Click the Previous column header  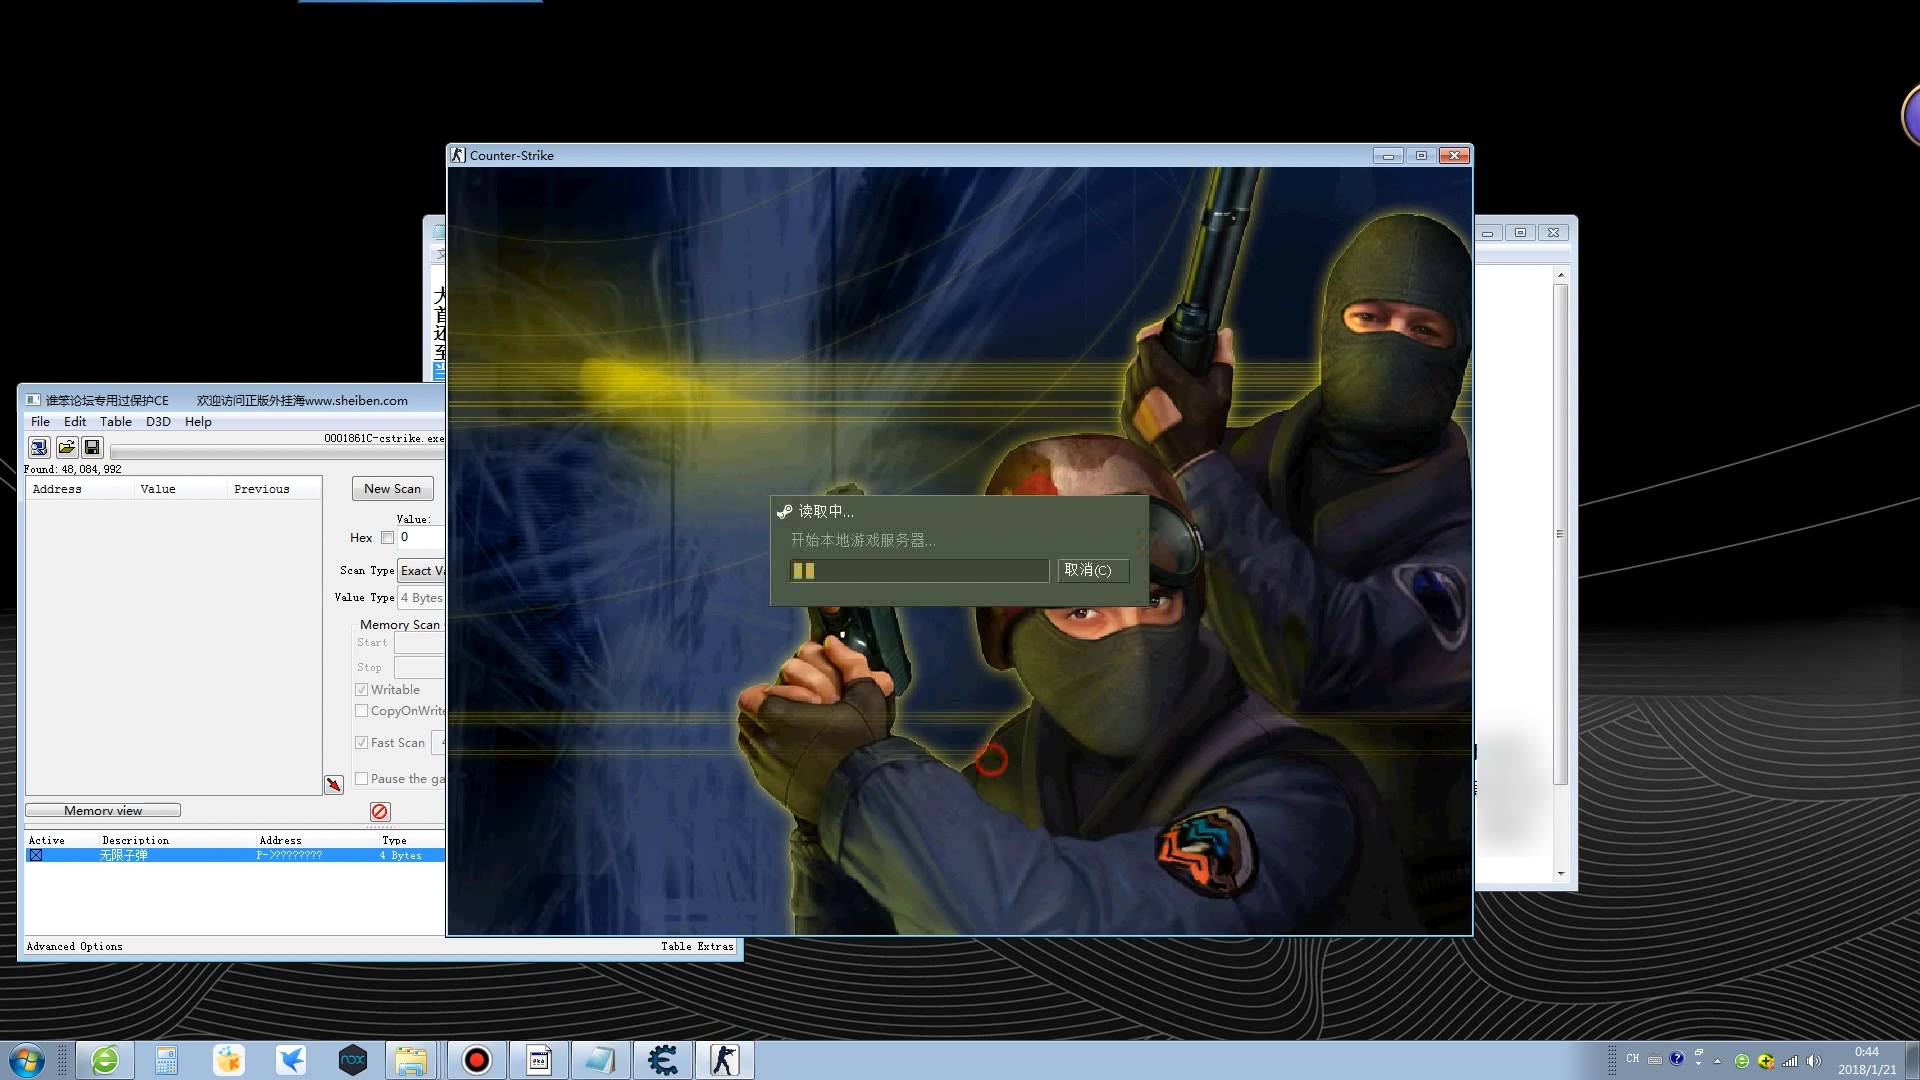coord(274,489)
